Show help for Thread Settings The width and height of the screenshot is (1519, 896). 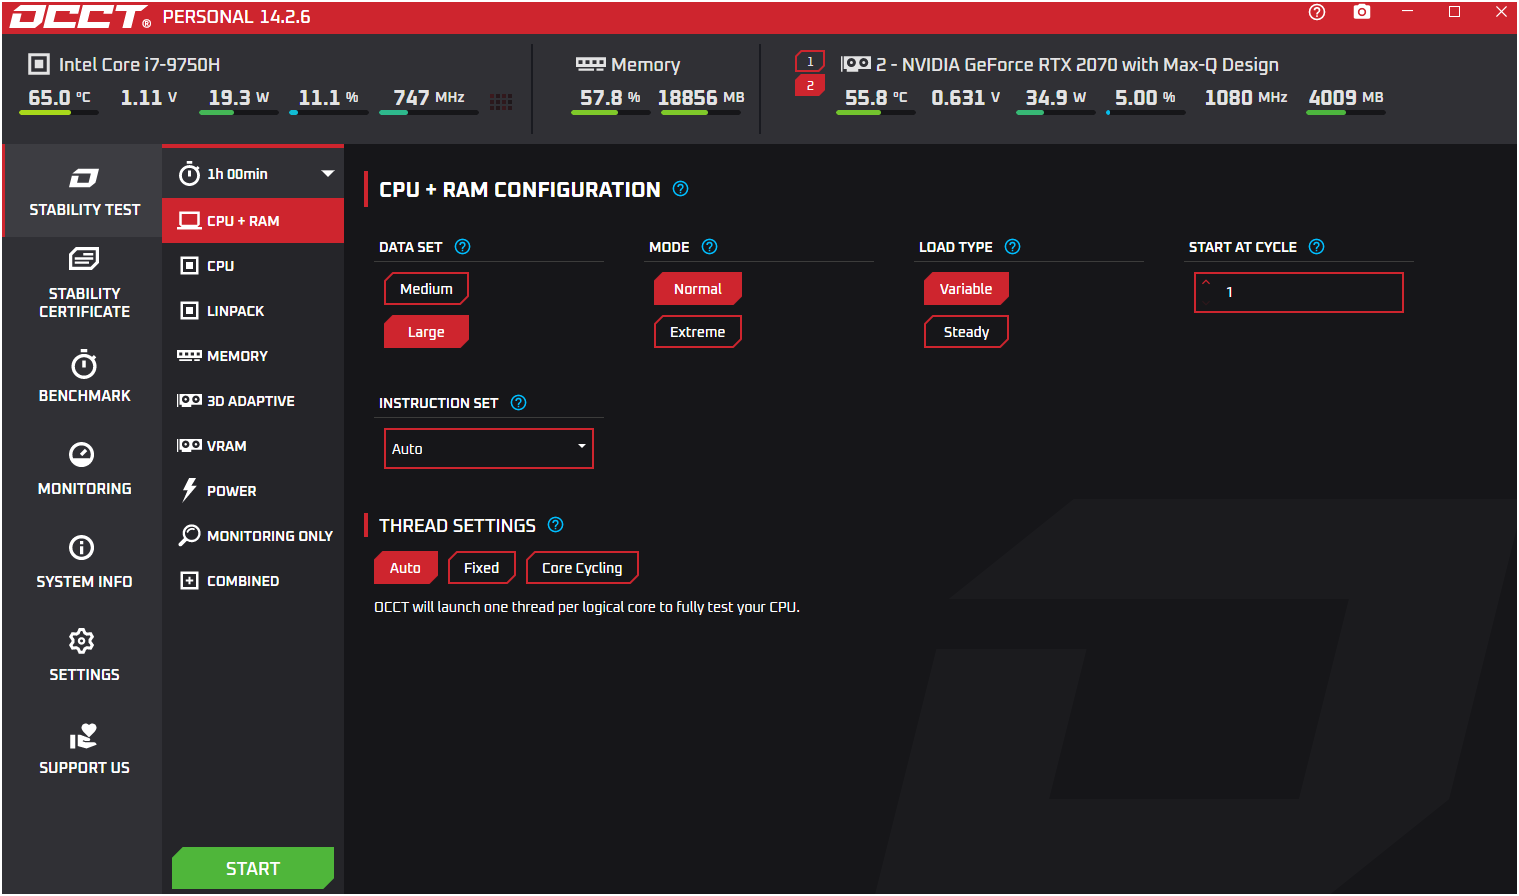(556, 525)
